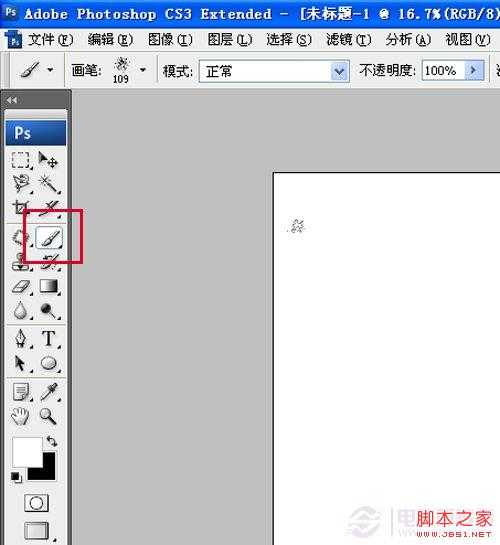Image resolution: width=500 pixels, height=545 pixels.
Task: Select the Zoom tool
Action: pos(48,416)
